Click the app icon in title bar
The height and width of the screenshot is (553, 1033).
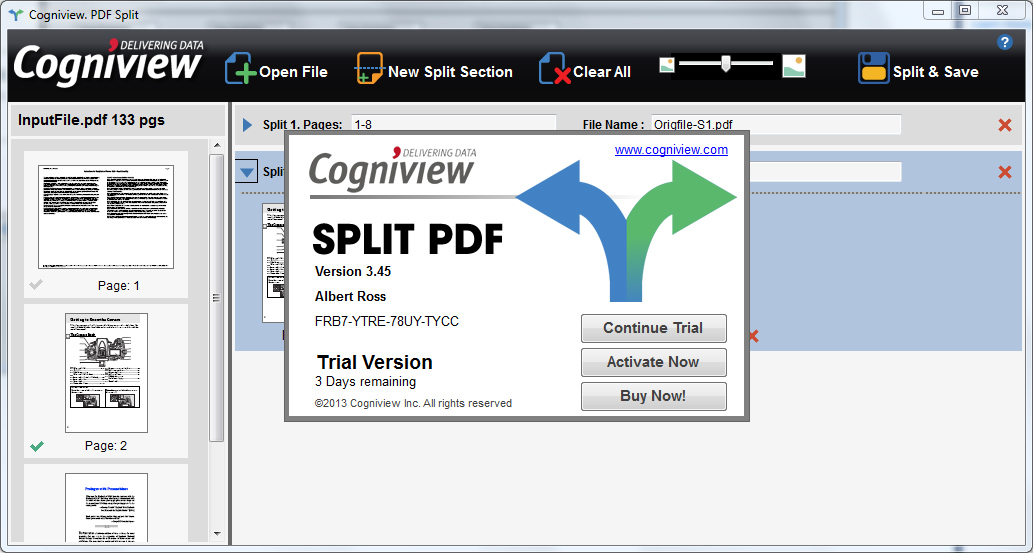pos(16,14)
